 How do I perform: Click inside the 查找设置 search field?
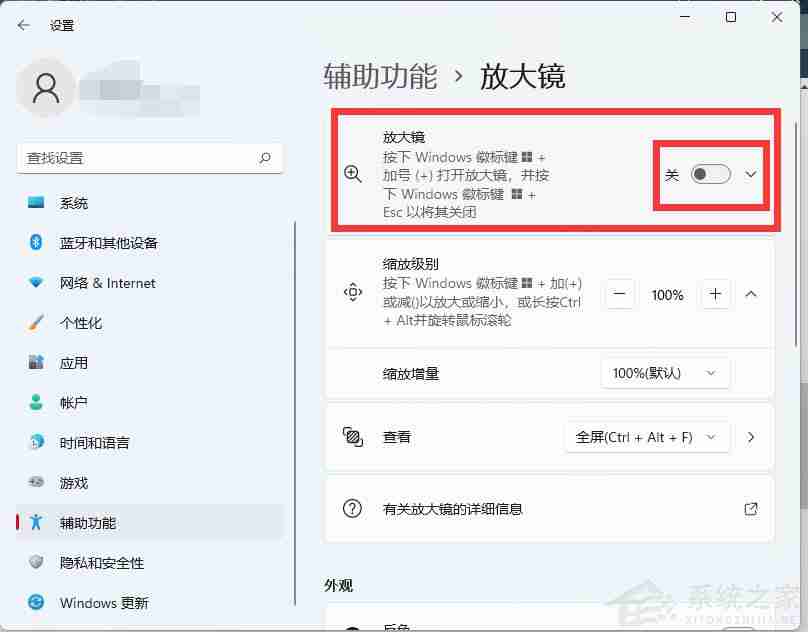pyautogui.click(x=150, y=158)
